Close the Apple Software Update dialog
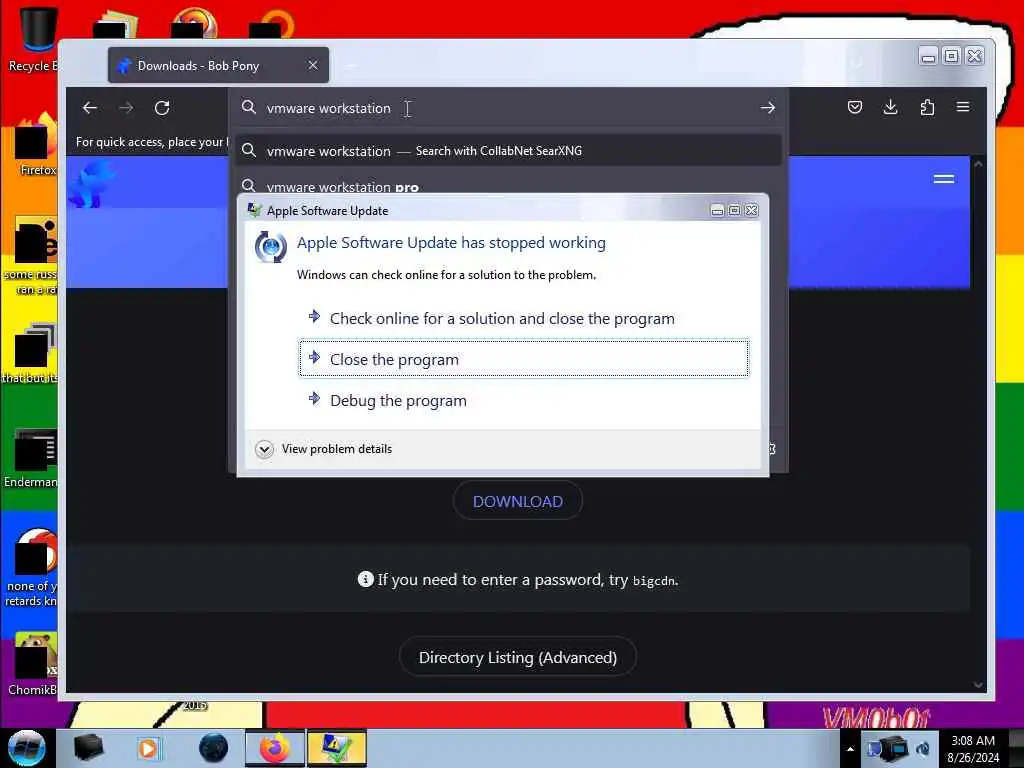Viewport: 1024px width, 768px height. (x=752, y=210)
